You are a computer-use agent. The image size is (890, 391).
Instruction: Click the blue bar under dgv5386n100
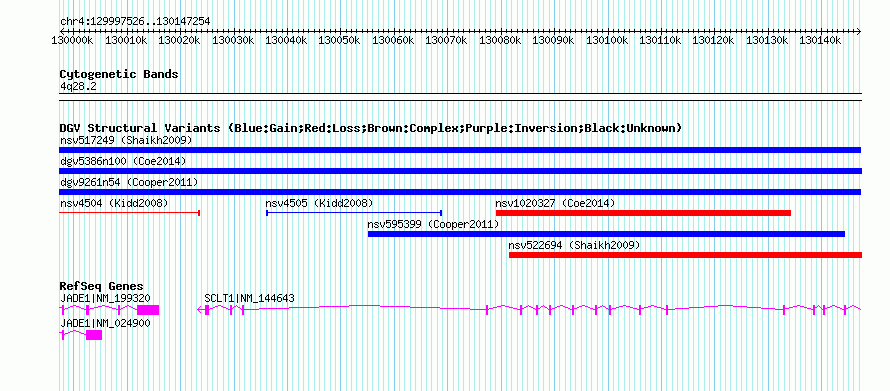(460, 171)
